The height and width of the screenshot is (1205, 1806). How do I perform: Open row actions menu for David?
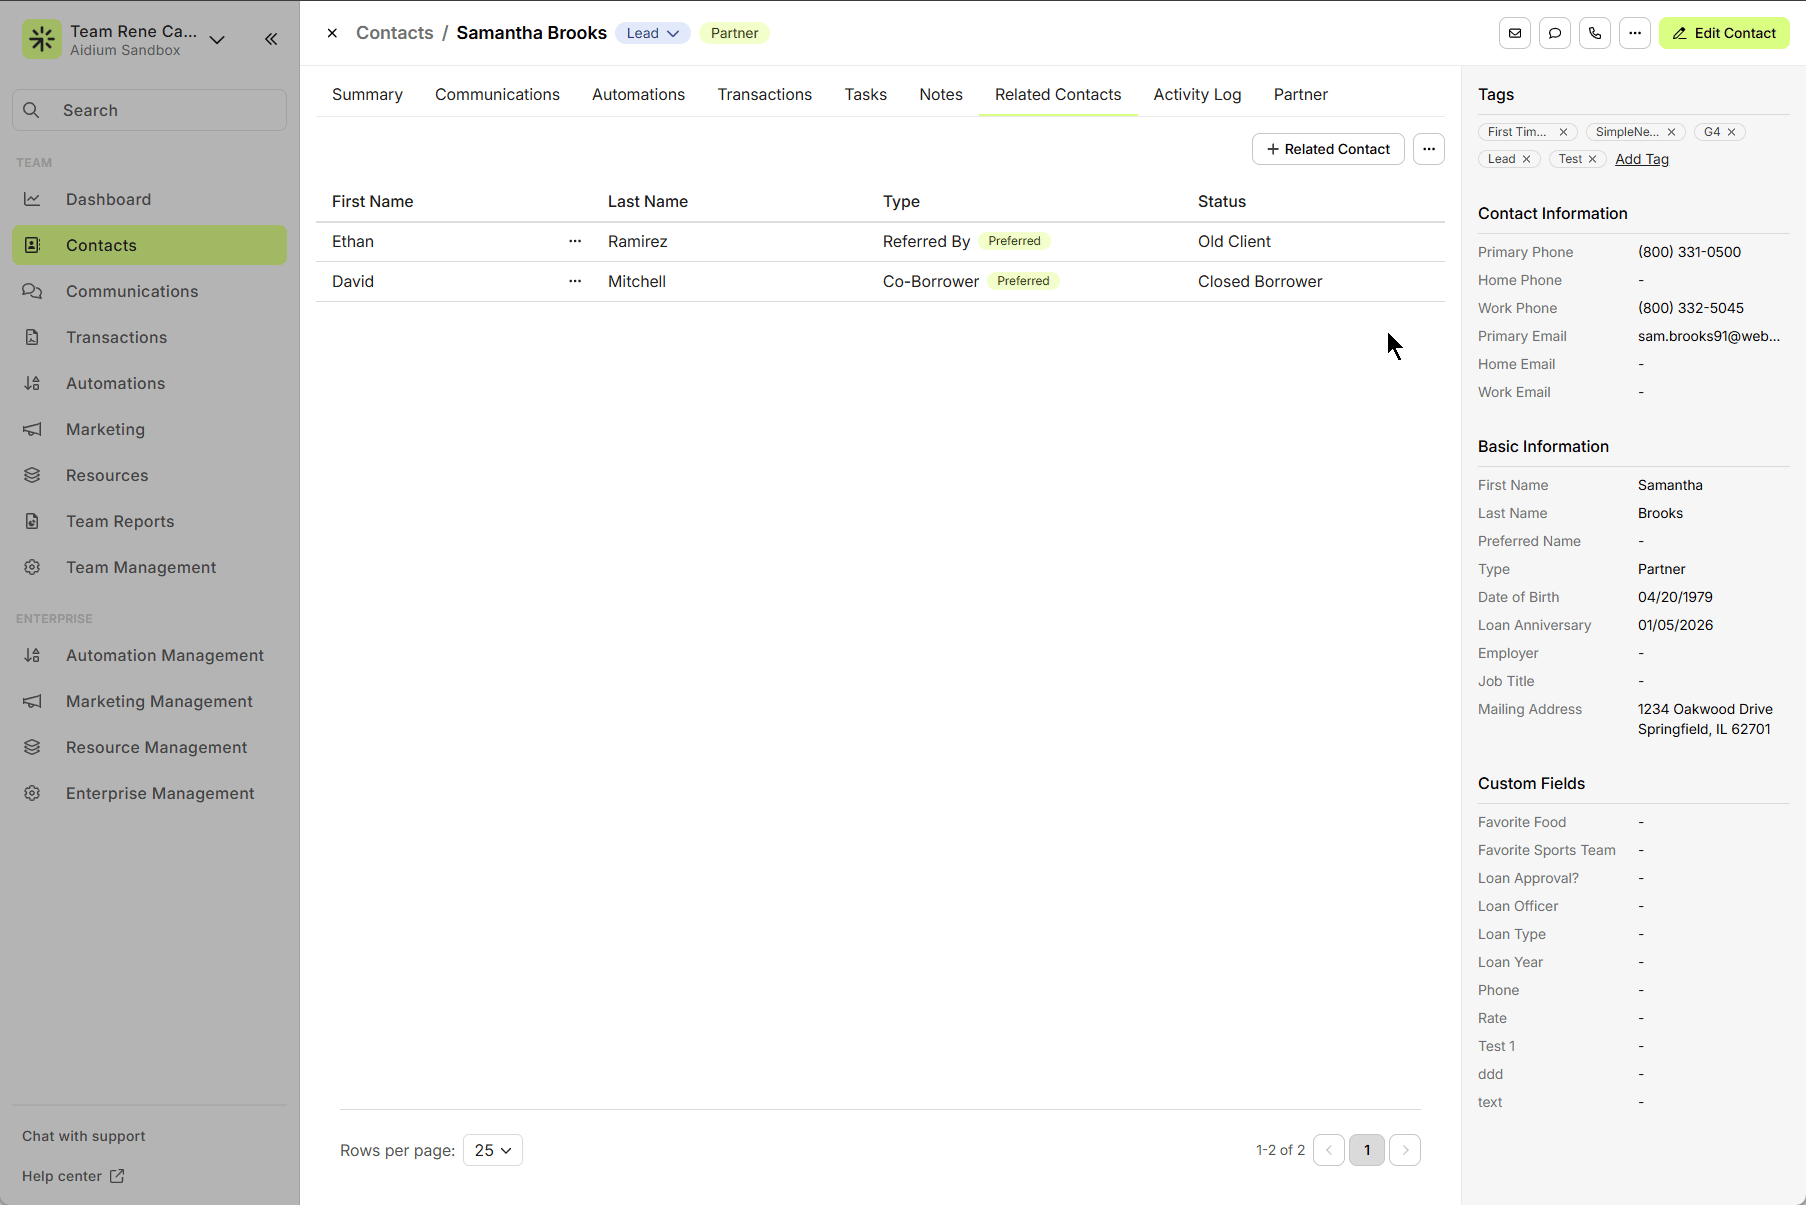tap(575, 281)
